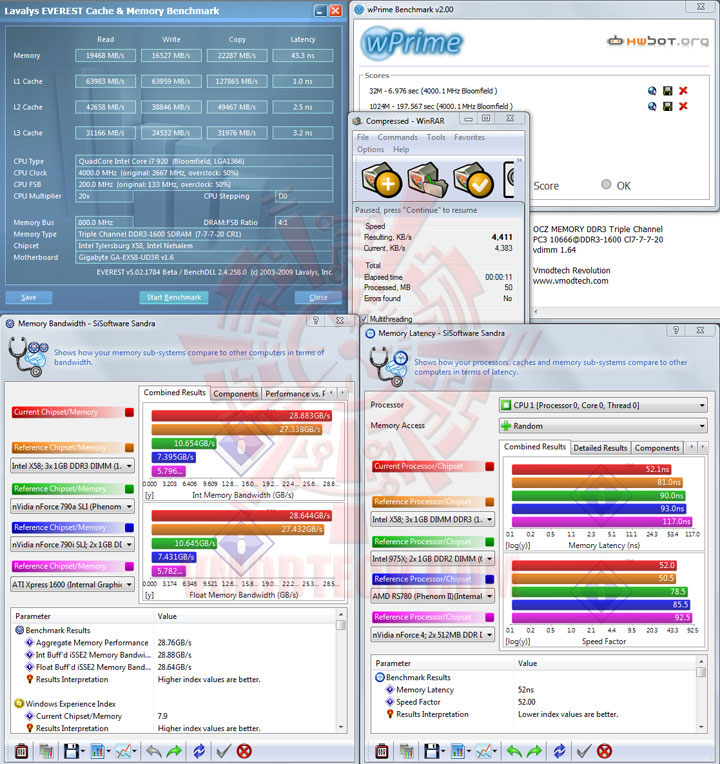Click the first toolbar icon in Memory Bandwidth window

tap(21, 751)
